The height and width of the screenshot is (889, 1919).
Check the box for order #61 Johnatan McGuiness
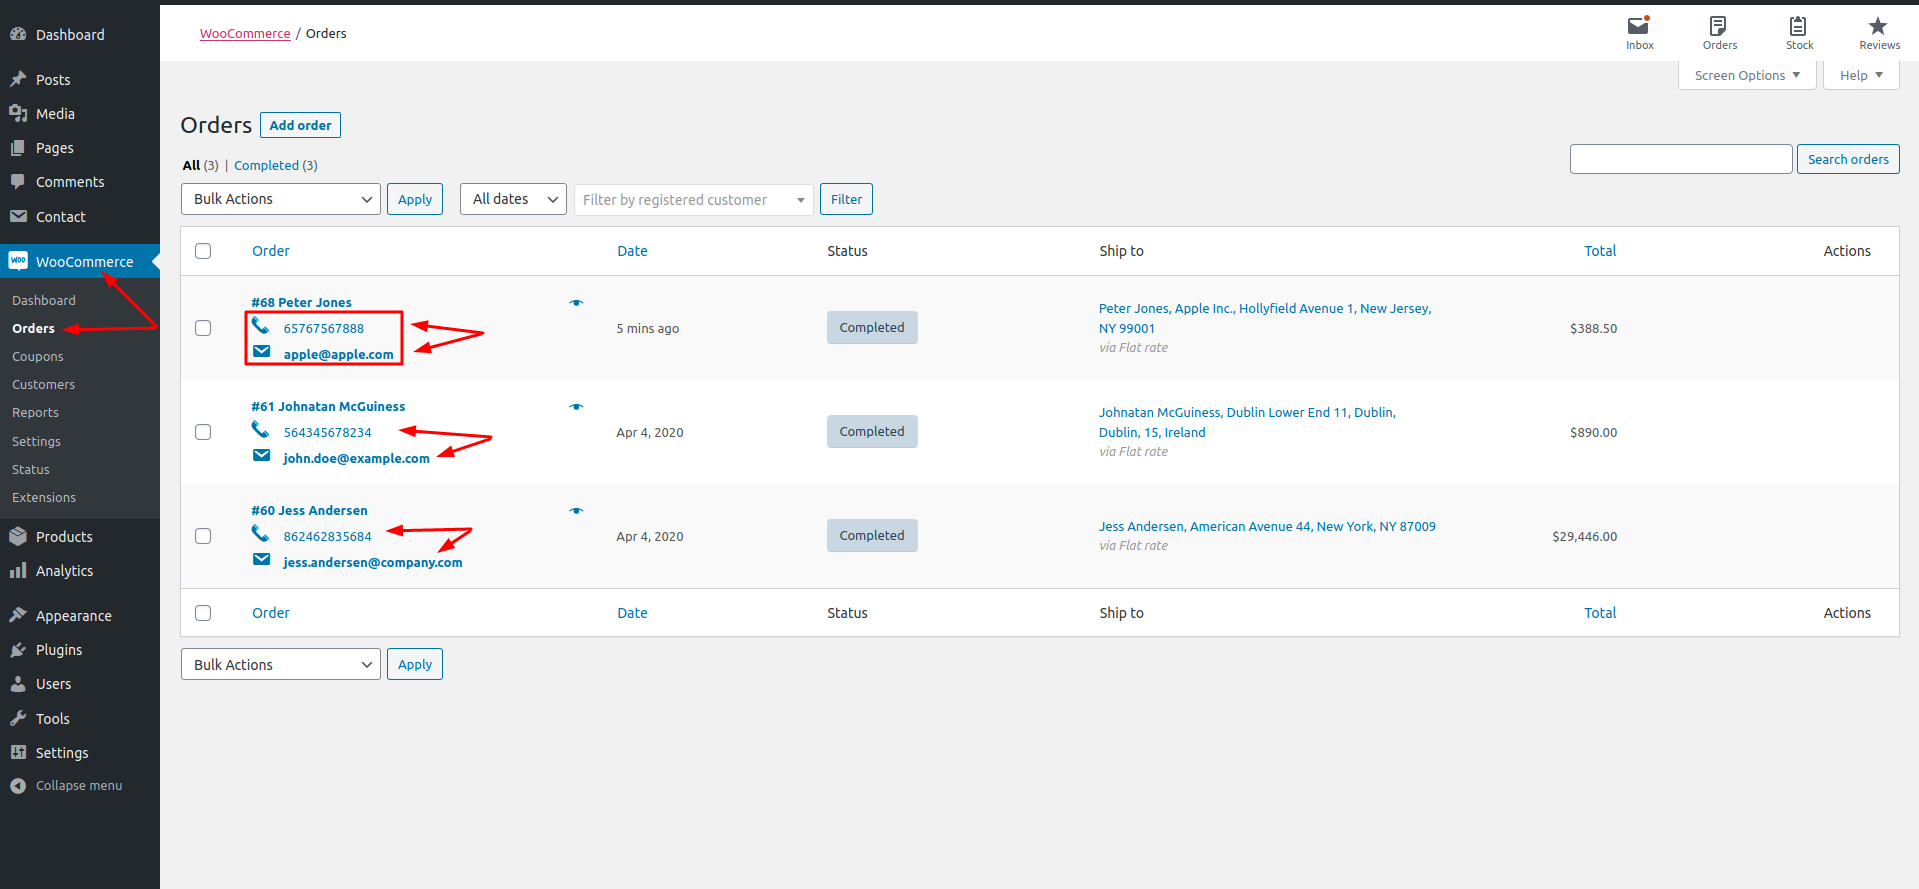pyautogui.click(x=203, y=432)
